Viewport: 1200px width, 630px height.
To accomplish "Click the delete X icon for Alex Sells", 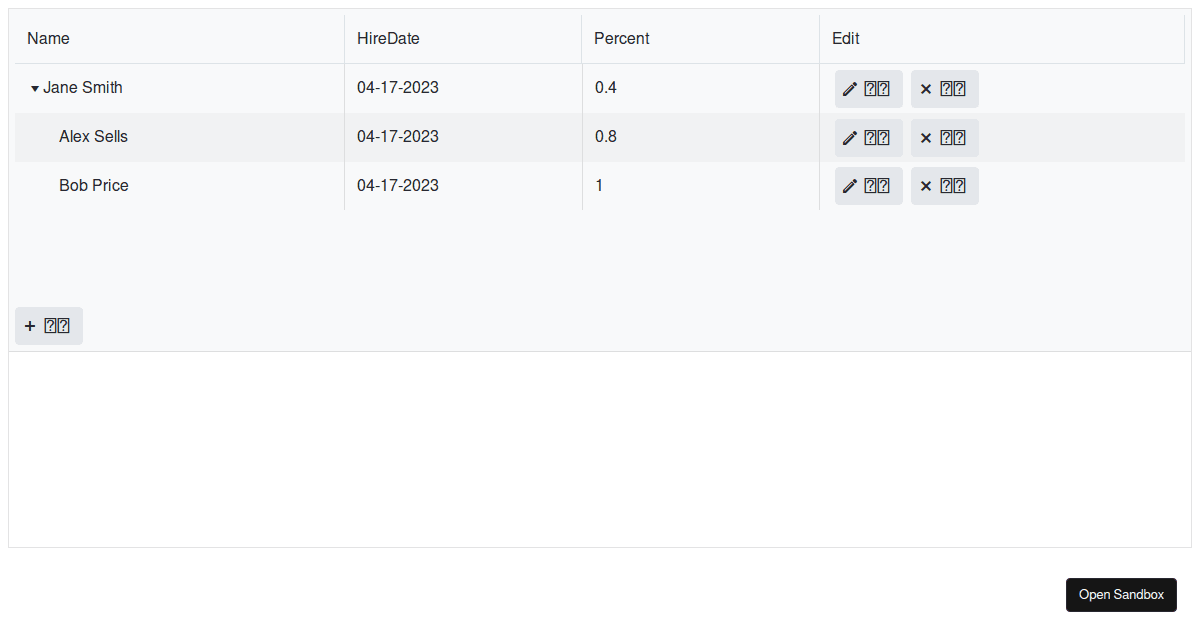I will coord(944,137).
